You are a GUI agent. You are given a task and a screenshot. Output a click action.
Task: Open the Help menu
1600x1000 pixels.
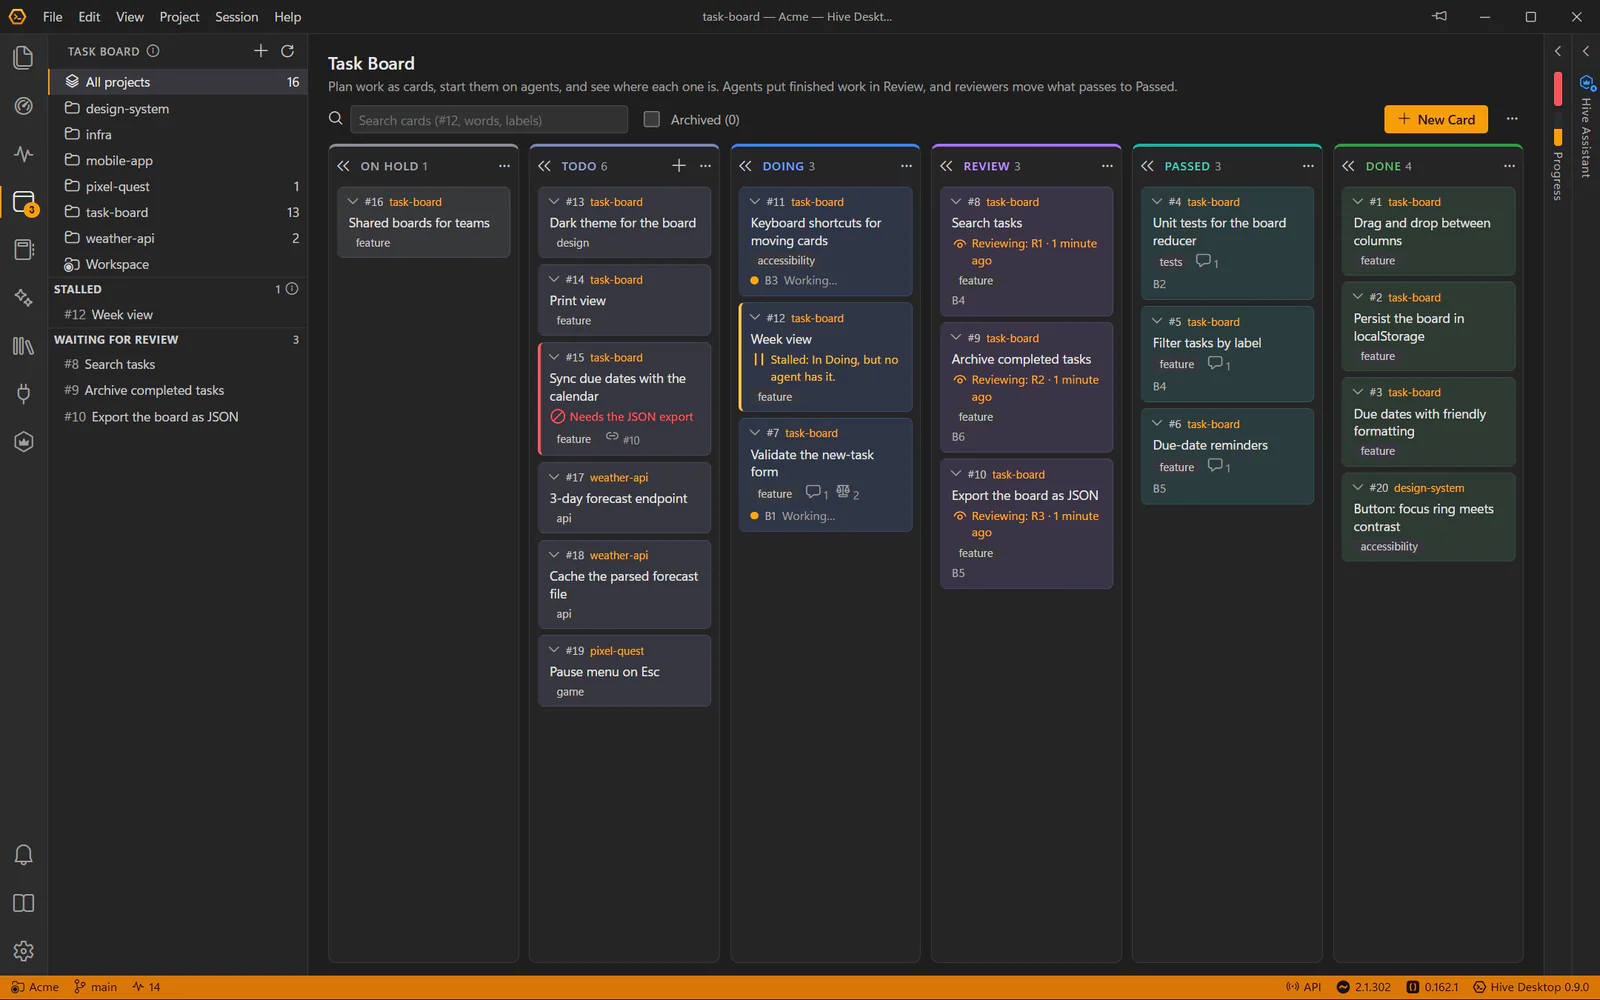point(288,17)
